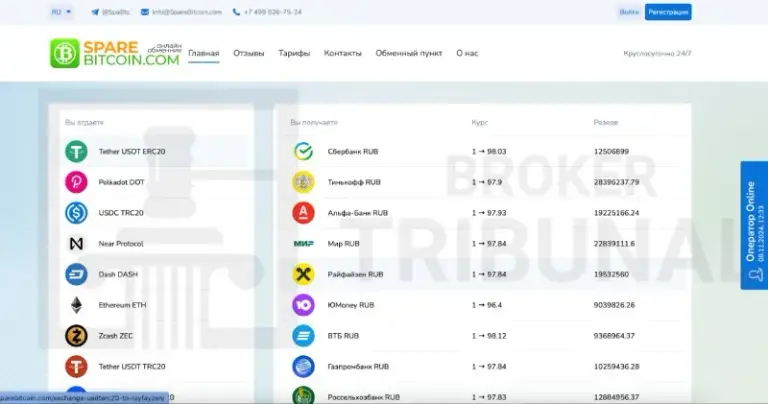This screenshot has height=404, width=768.
Task: Click the Polkadot DOT label
Action: pyautogui.click(x=121, y=182)
